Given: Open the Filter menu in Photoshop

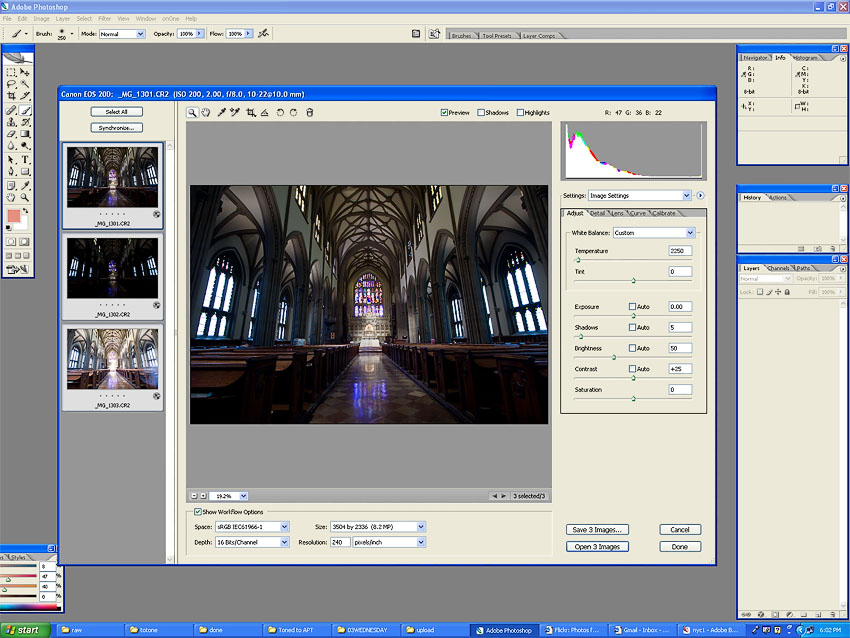Looking at the screenshot, I should click(104, 18).
